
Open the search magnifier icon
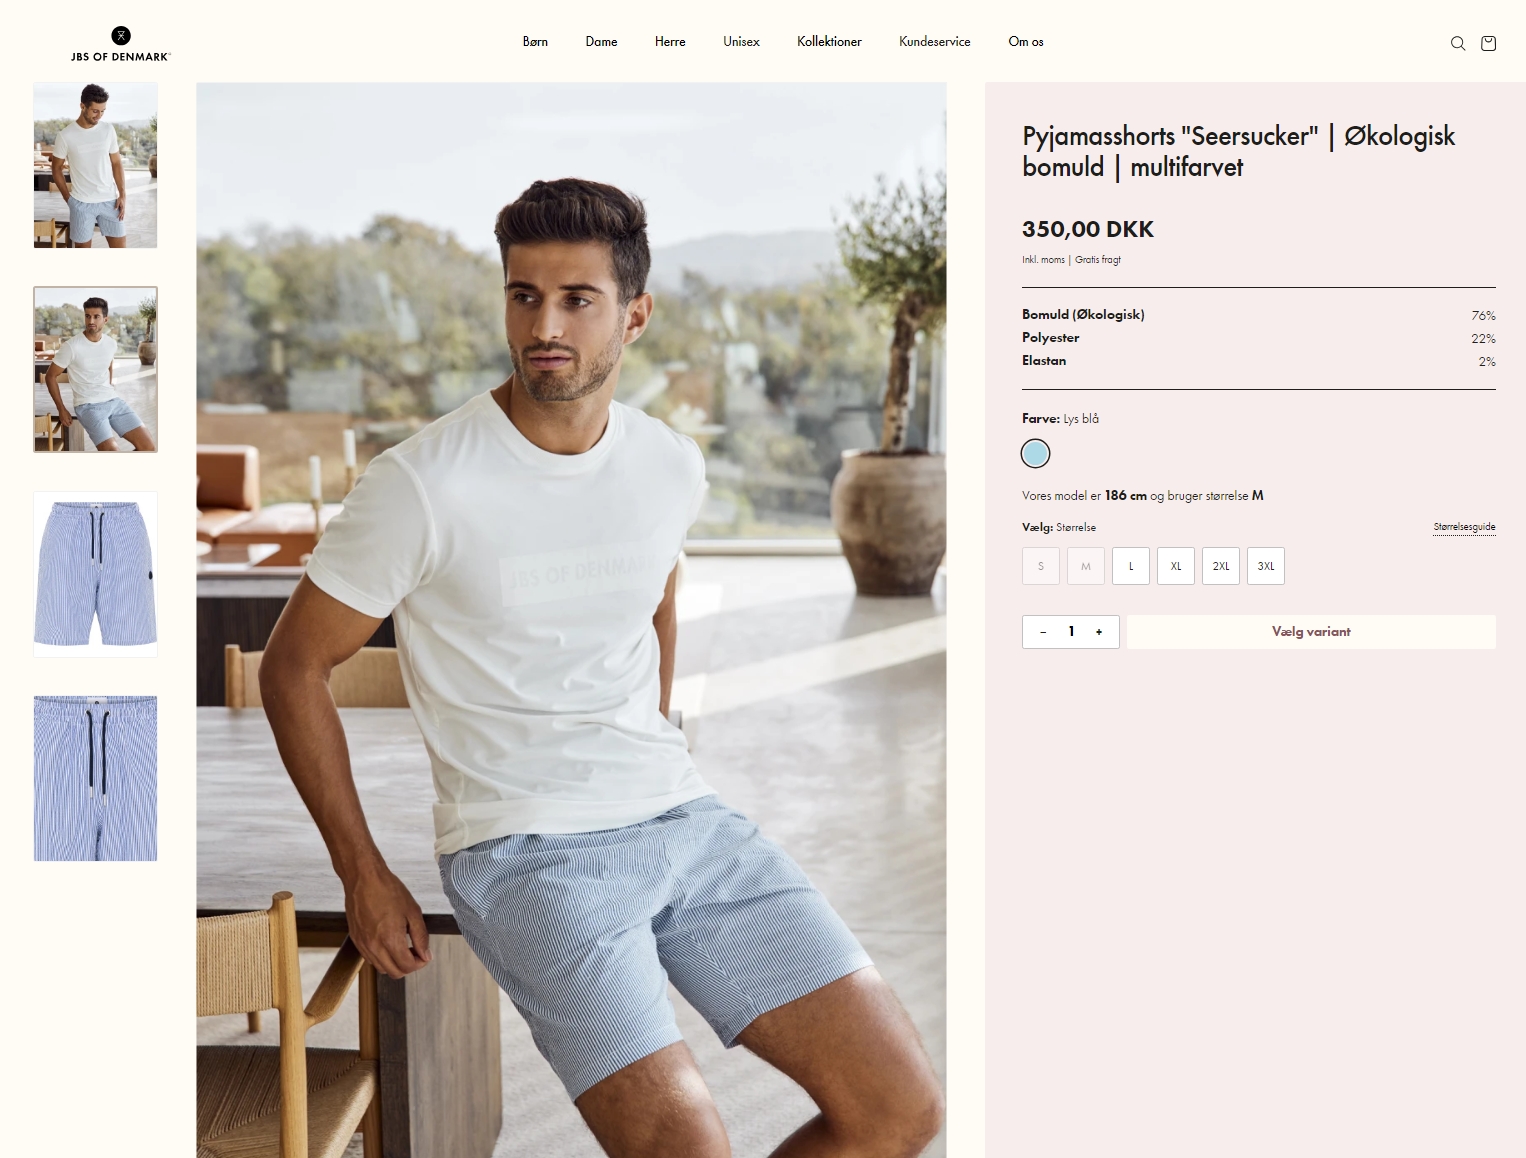[1458, 43]
